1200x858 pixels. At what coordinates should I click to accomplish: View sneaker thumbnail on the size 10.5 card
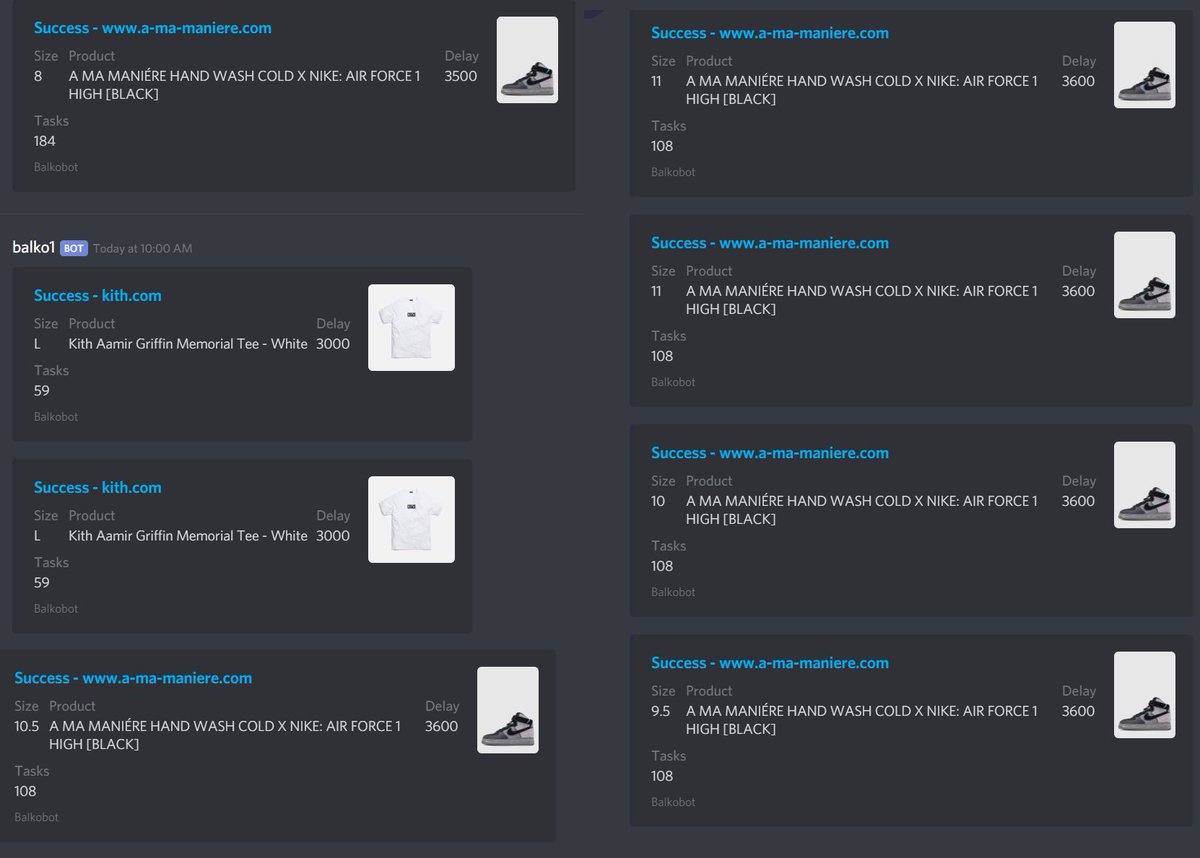click(x=508, y=710)
